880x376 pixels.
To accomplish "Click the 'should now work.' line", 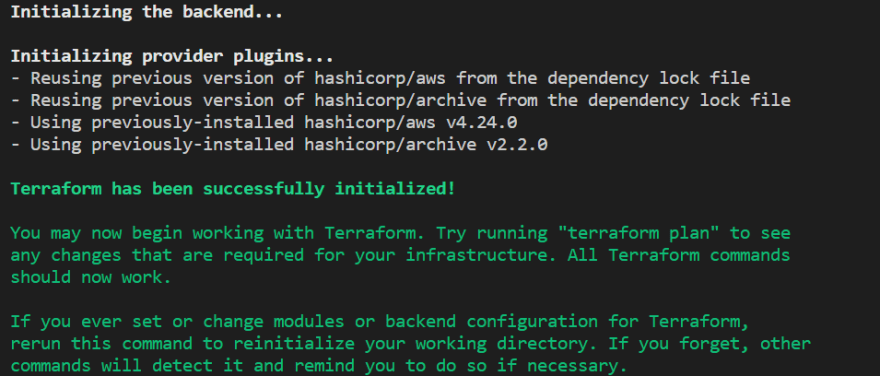I will (91, 277).
